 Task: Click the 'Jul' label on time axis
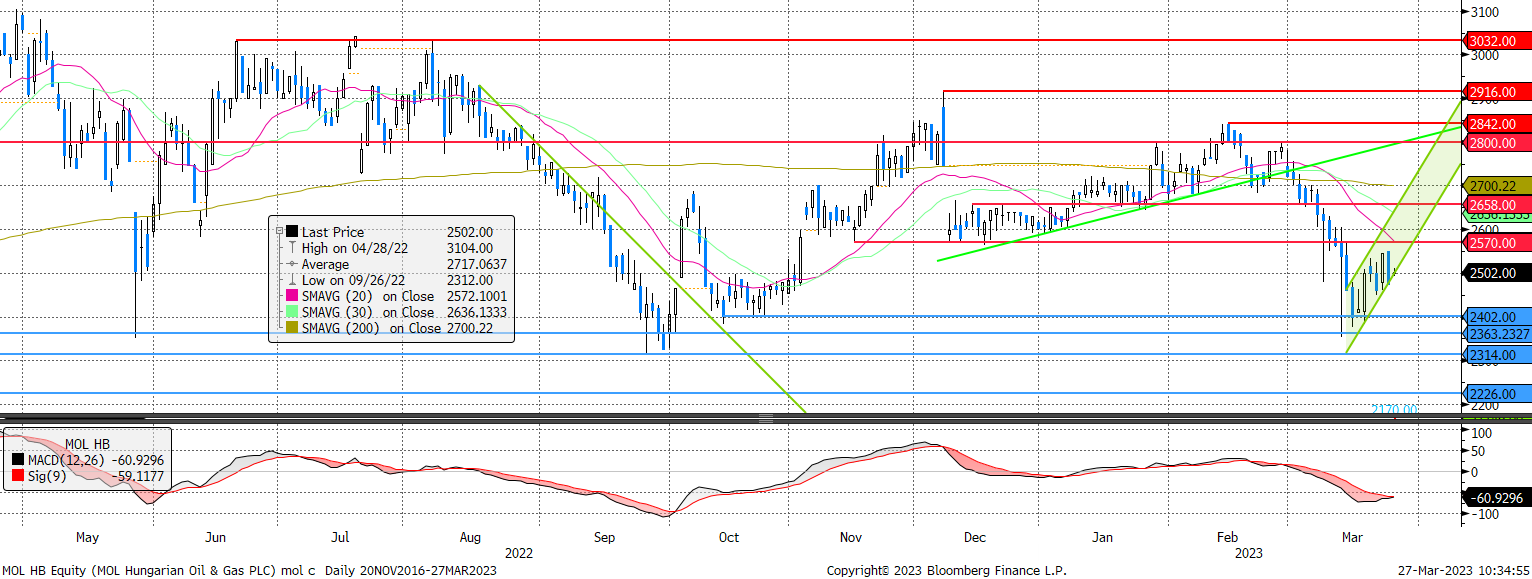click(x=342, y=537)
